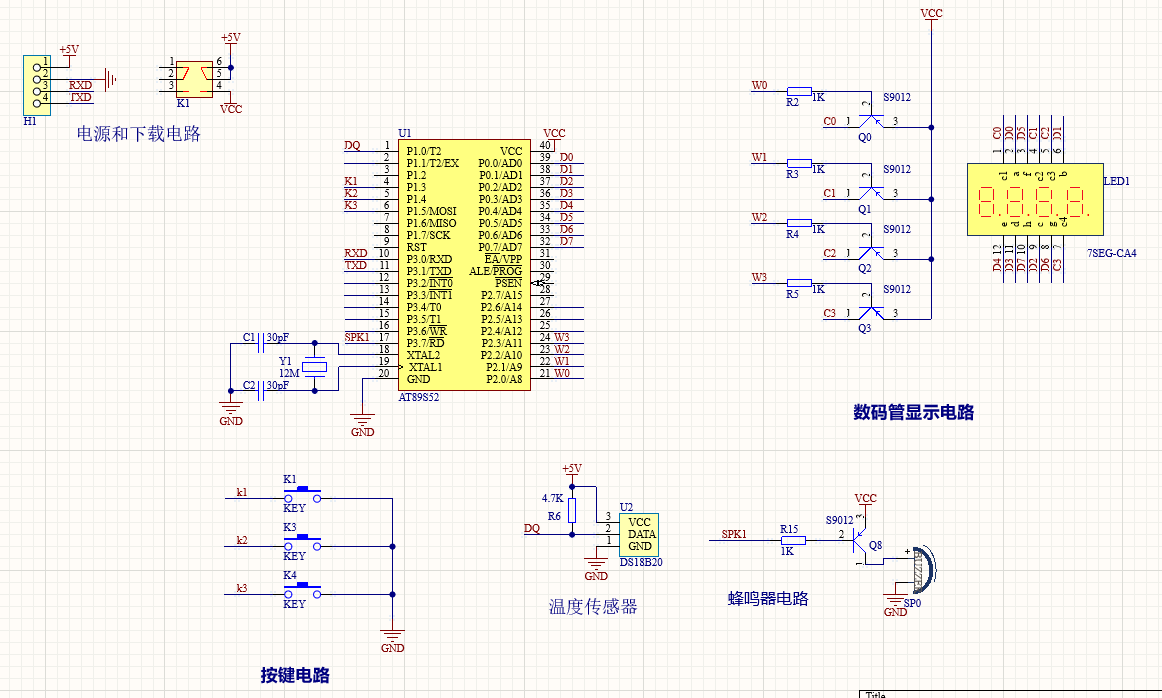Image resolution: width=1162 pixels, height=698 pixels.
Task: Select push button K4 KEY
Action: point(302,591)
